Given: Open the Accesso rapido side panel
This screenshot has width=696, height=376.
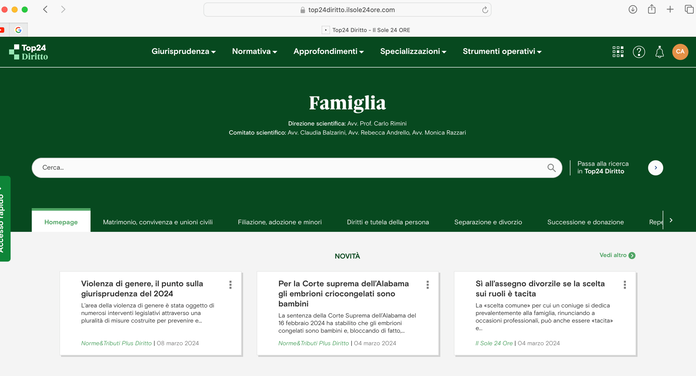Looking at the screenshot, I should tap(4, 219).
